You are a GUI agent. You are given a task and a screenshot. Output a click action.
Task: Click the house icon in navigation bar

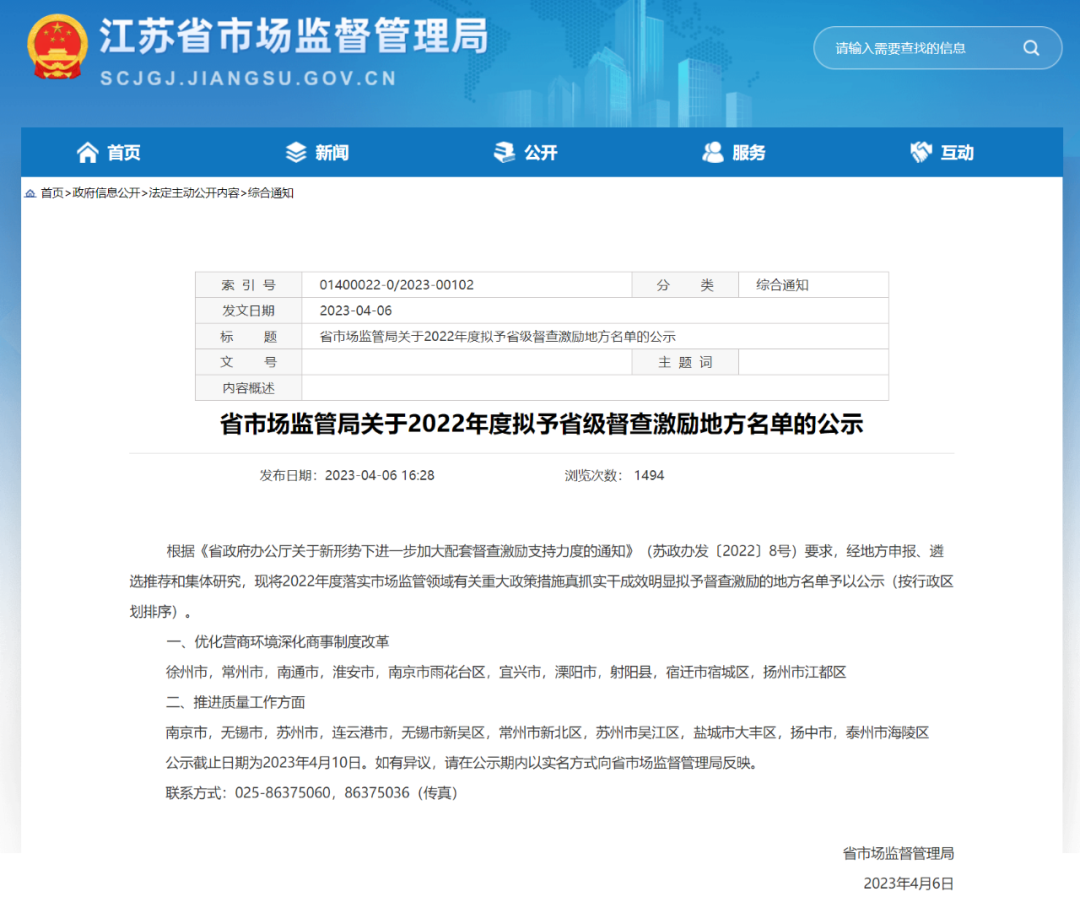point(88,152)
